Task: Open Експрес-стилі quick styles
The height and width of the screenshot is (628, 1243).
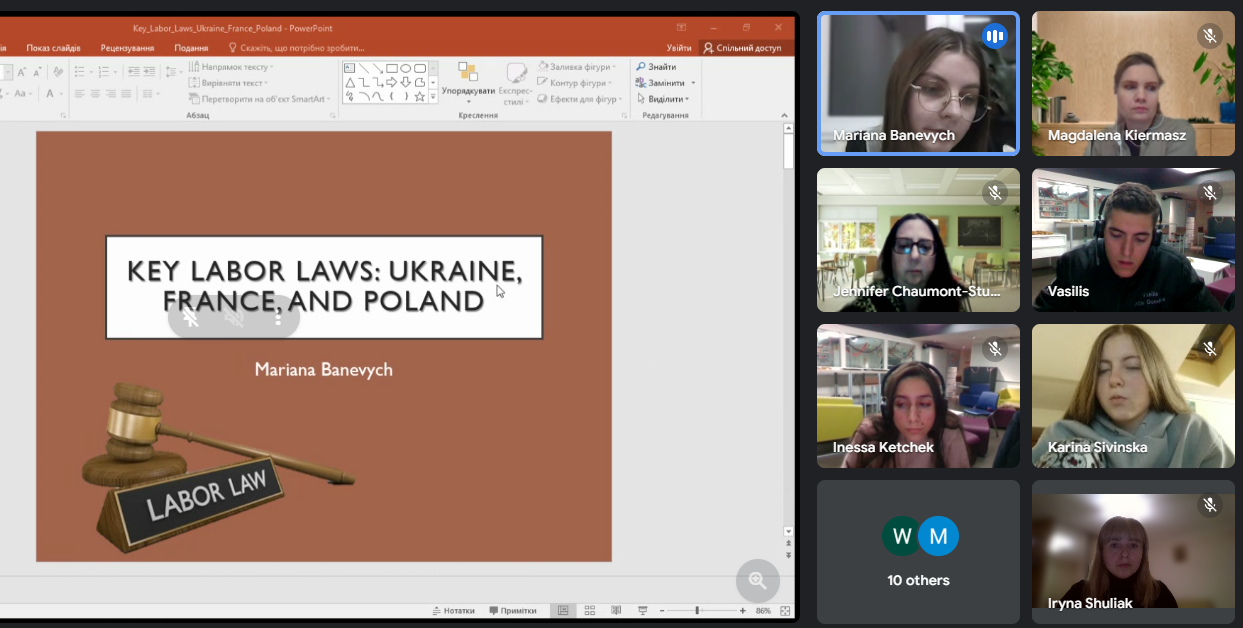Action: (x=516, y=83)
